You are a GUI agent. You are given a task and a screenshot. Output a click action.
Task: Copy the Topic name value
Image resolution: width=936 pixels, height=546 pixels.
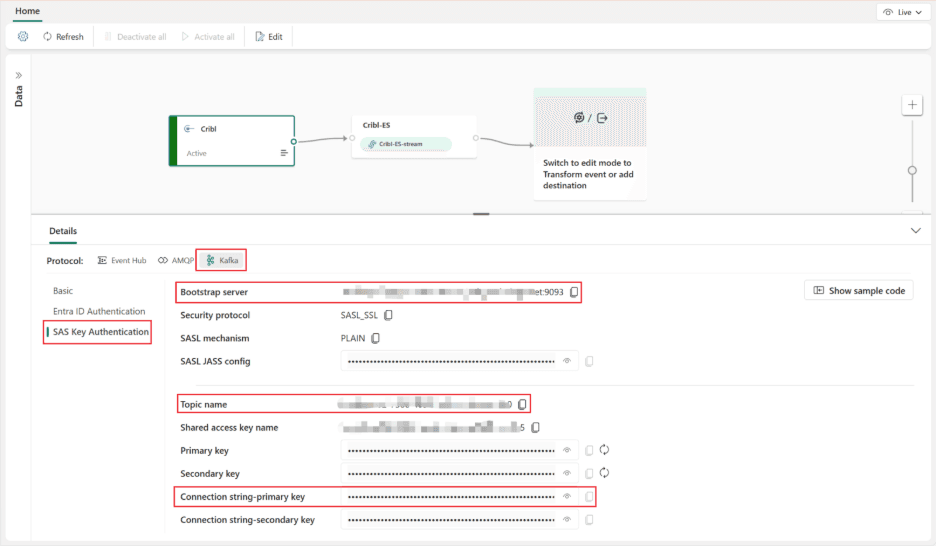(522, 404)
